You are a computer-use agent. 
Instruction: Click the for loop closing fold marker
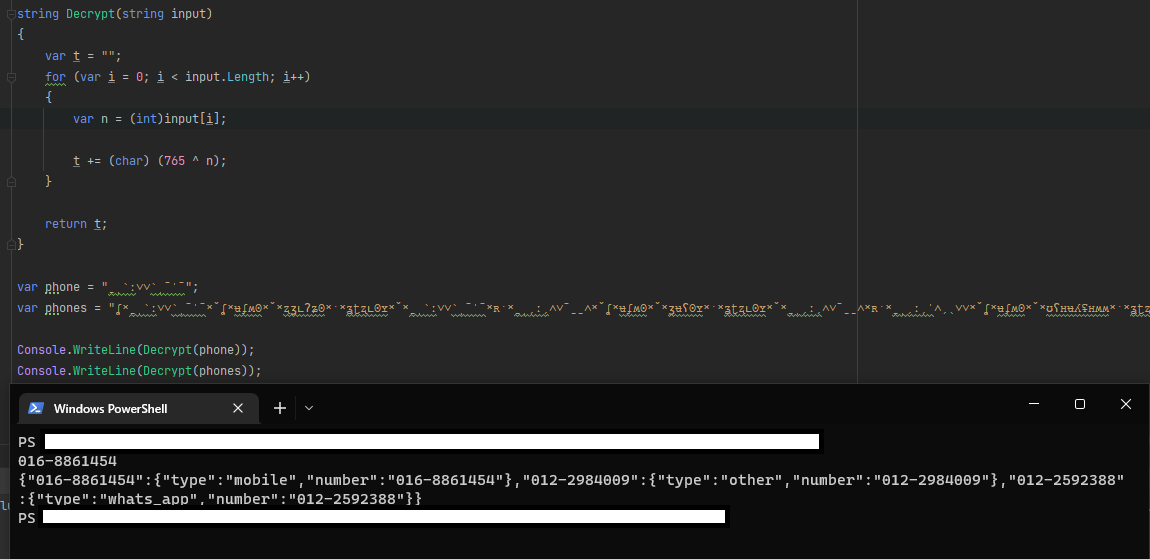click(10, 182)
